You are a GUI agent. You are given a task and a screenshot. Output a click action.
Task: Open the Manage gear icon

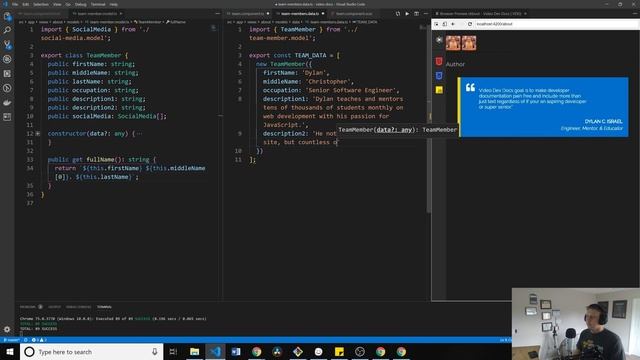click(7, 329)
